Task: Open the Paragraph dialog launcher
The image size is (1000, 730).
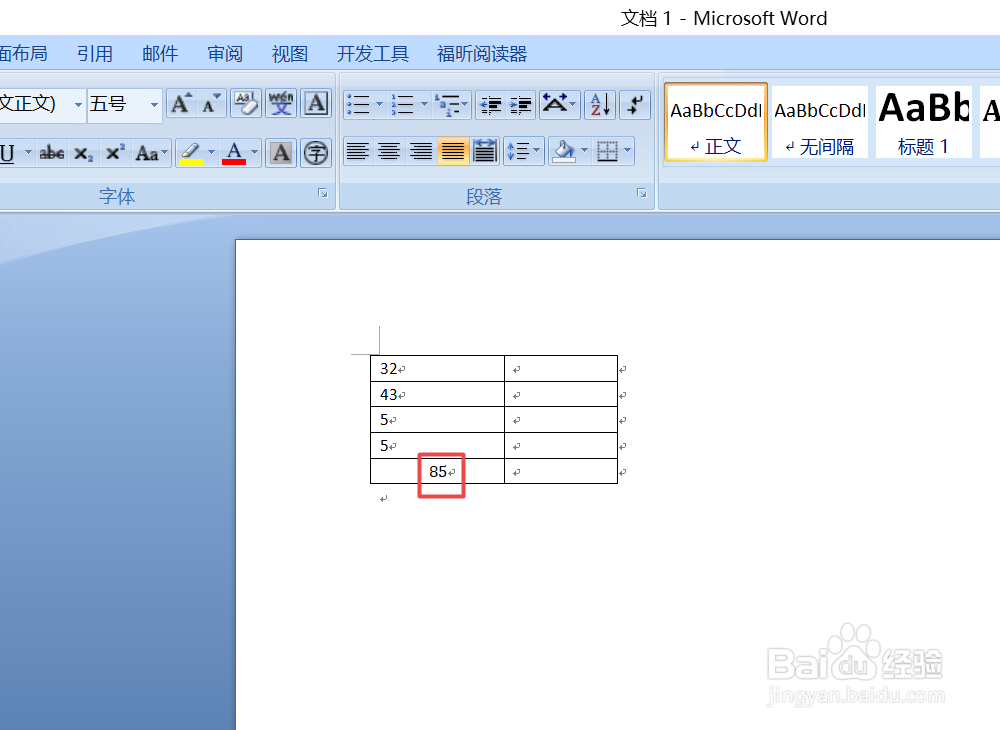Action: (642, 193)
